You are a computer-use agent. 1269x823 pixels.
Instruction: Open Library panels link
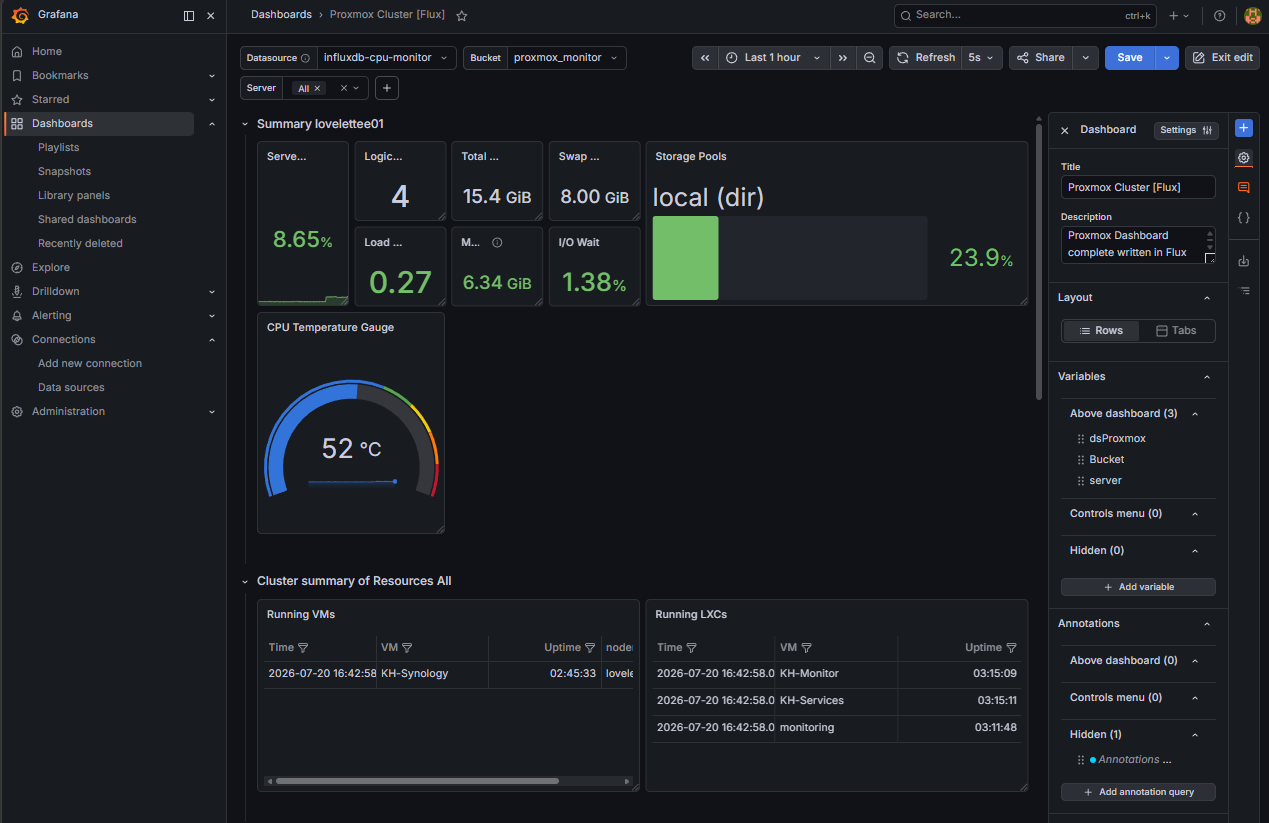[x=74, y=195]
